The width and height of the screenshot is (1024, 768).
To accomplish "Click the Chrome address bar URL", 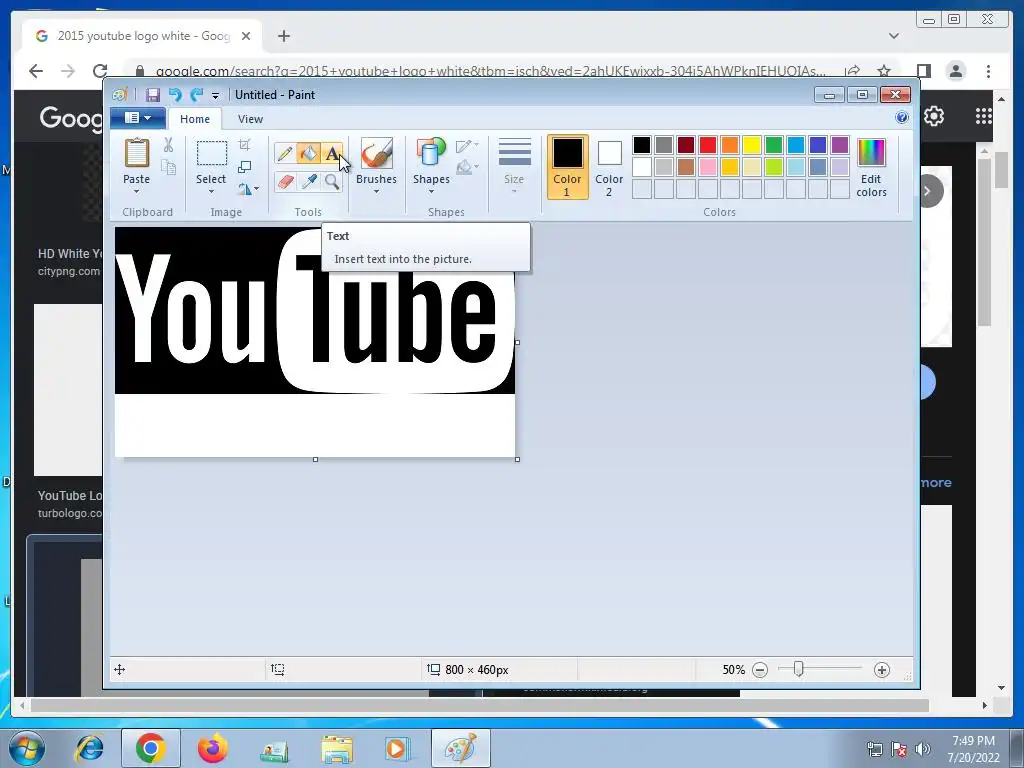I will [x=490, y=71].
